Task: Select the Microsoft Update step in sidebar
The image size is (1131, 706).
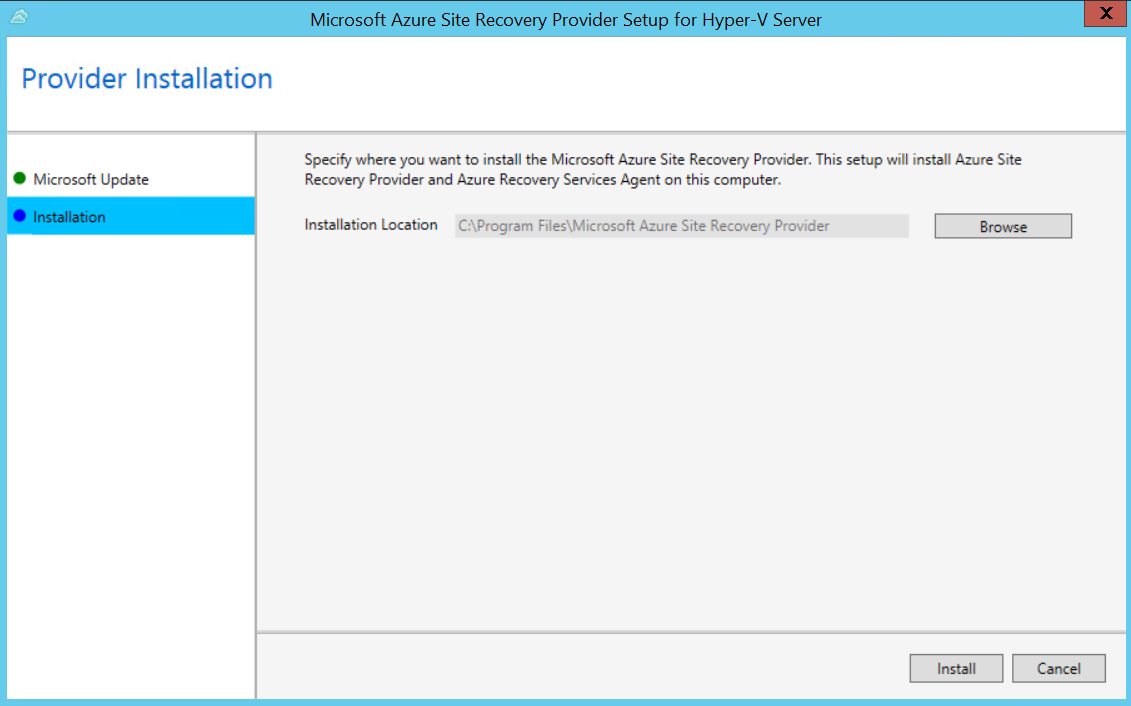Action: tap(91, 180)
